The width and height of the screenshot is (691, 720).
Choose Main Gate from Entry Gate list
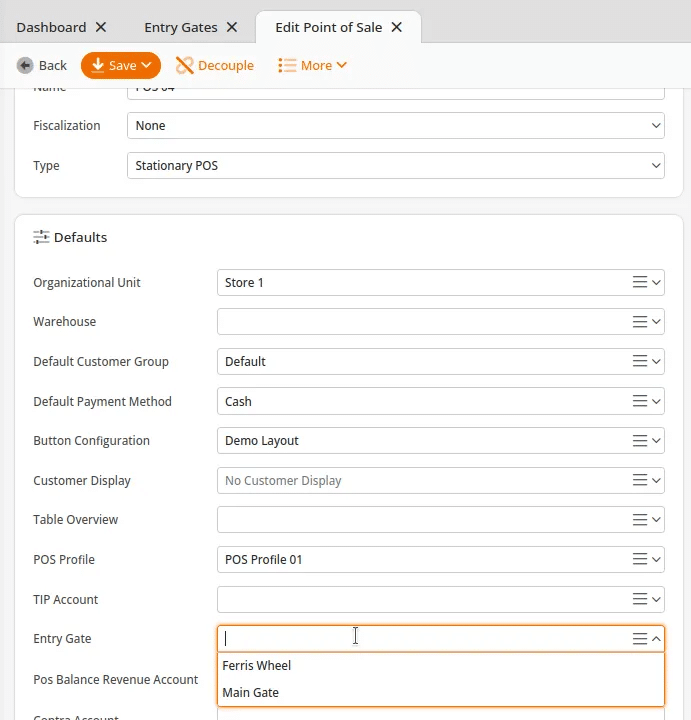click(441, 692)
